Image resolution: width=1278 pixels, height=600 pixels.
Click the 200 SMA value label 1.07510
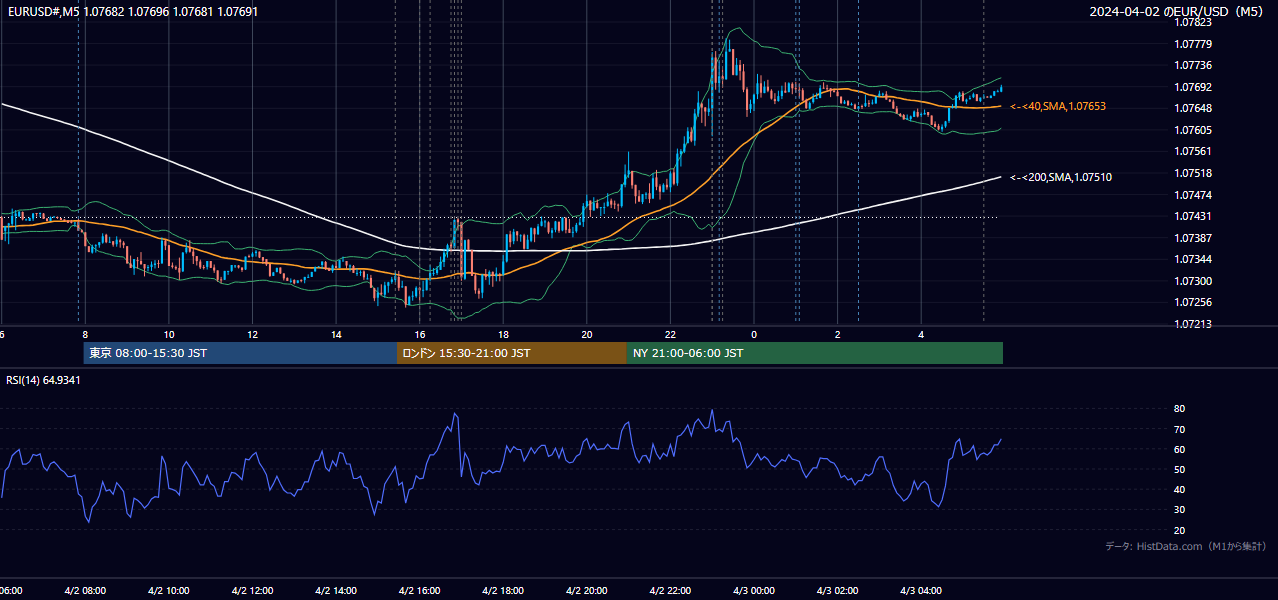pos(1061,177)
